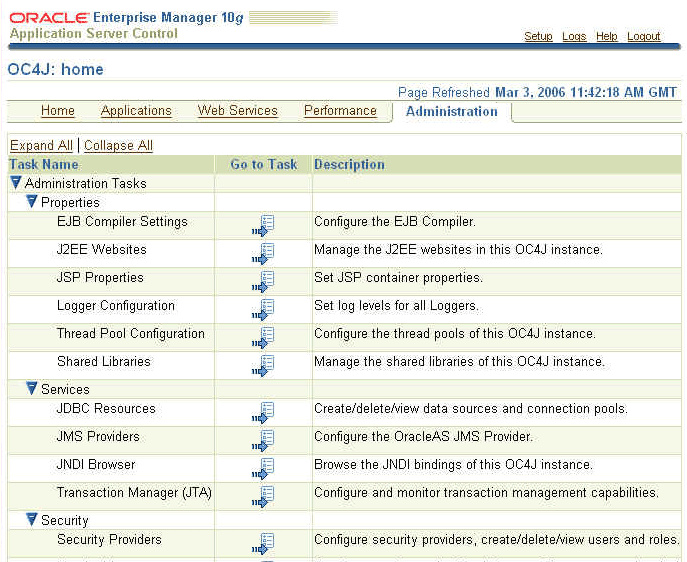Screen dimensions: 687x562
Task: Select the Thread Pool Configuration row label
Action: (x=131, y=334)
